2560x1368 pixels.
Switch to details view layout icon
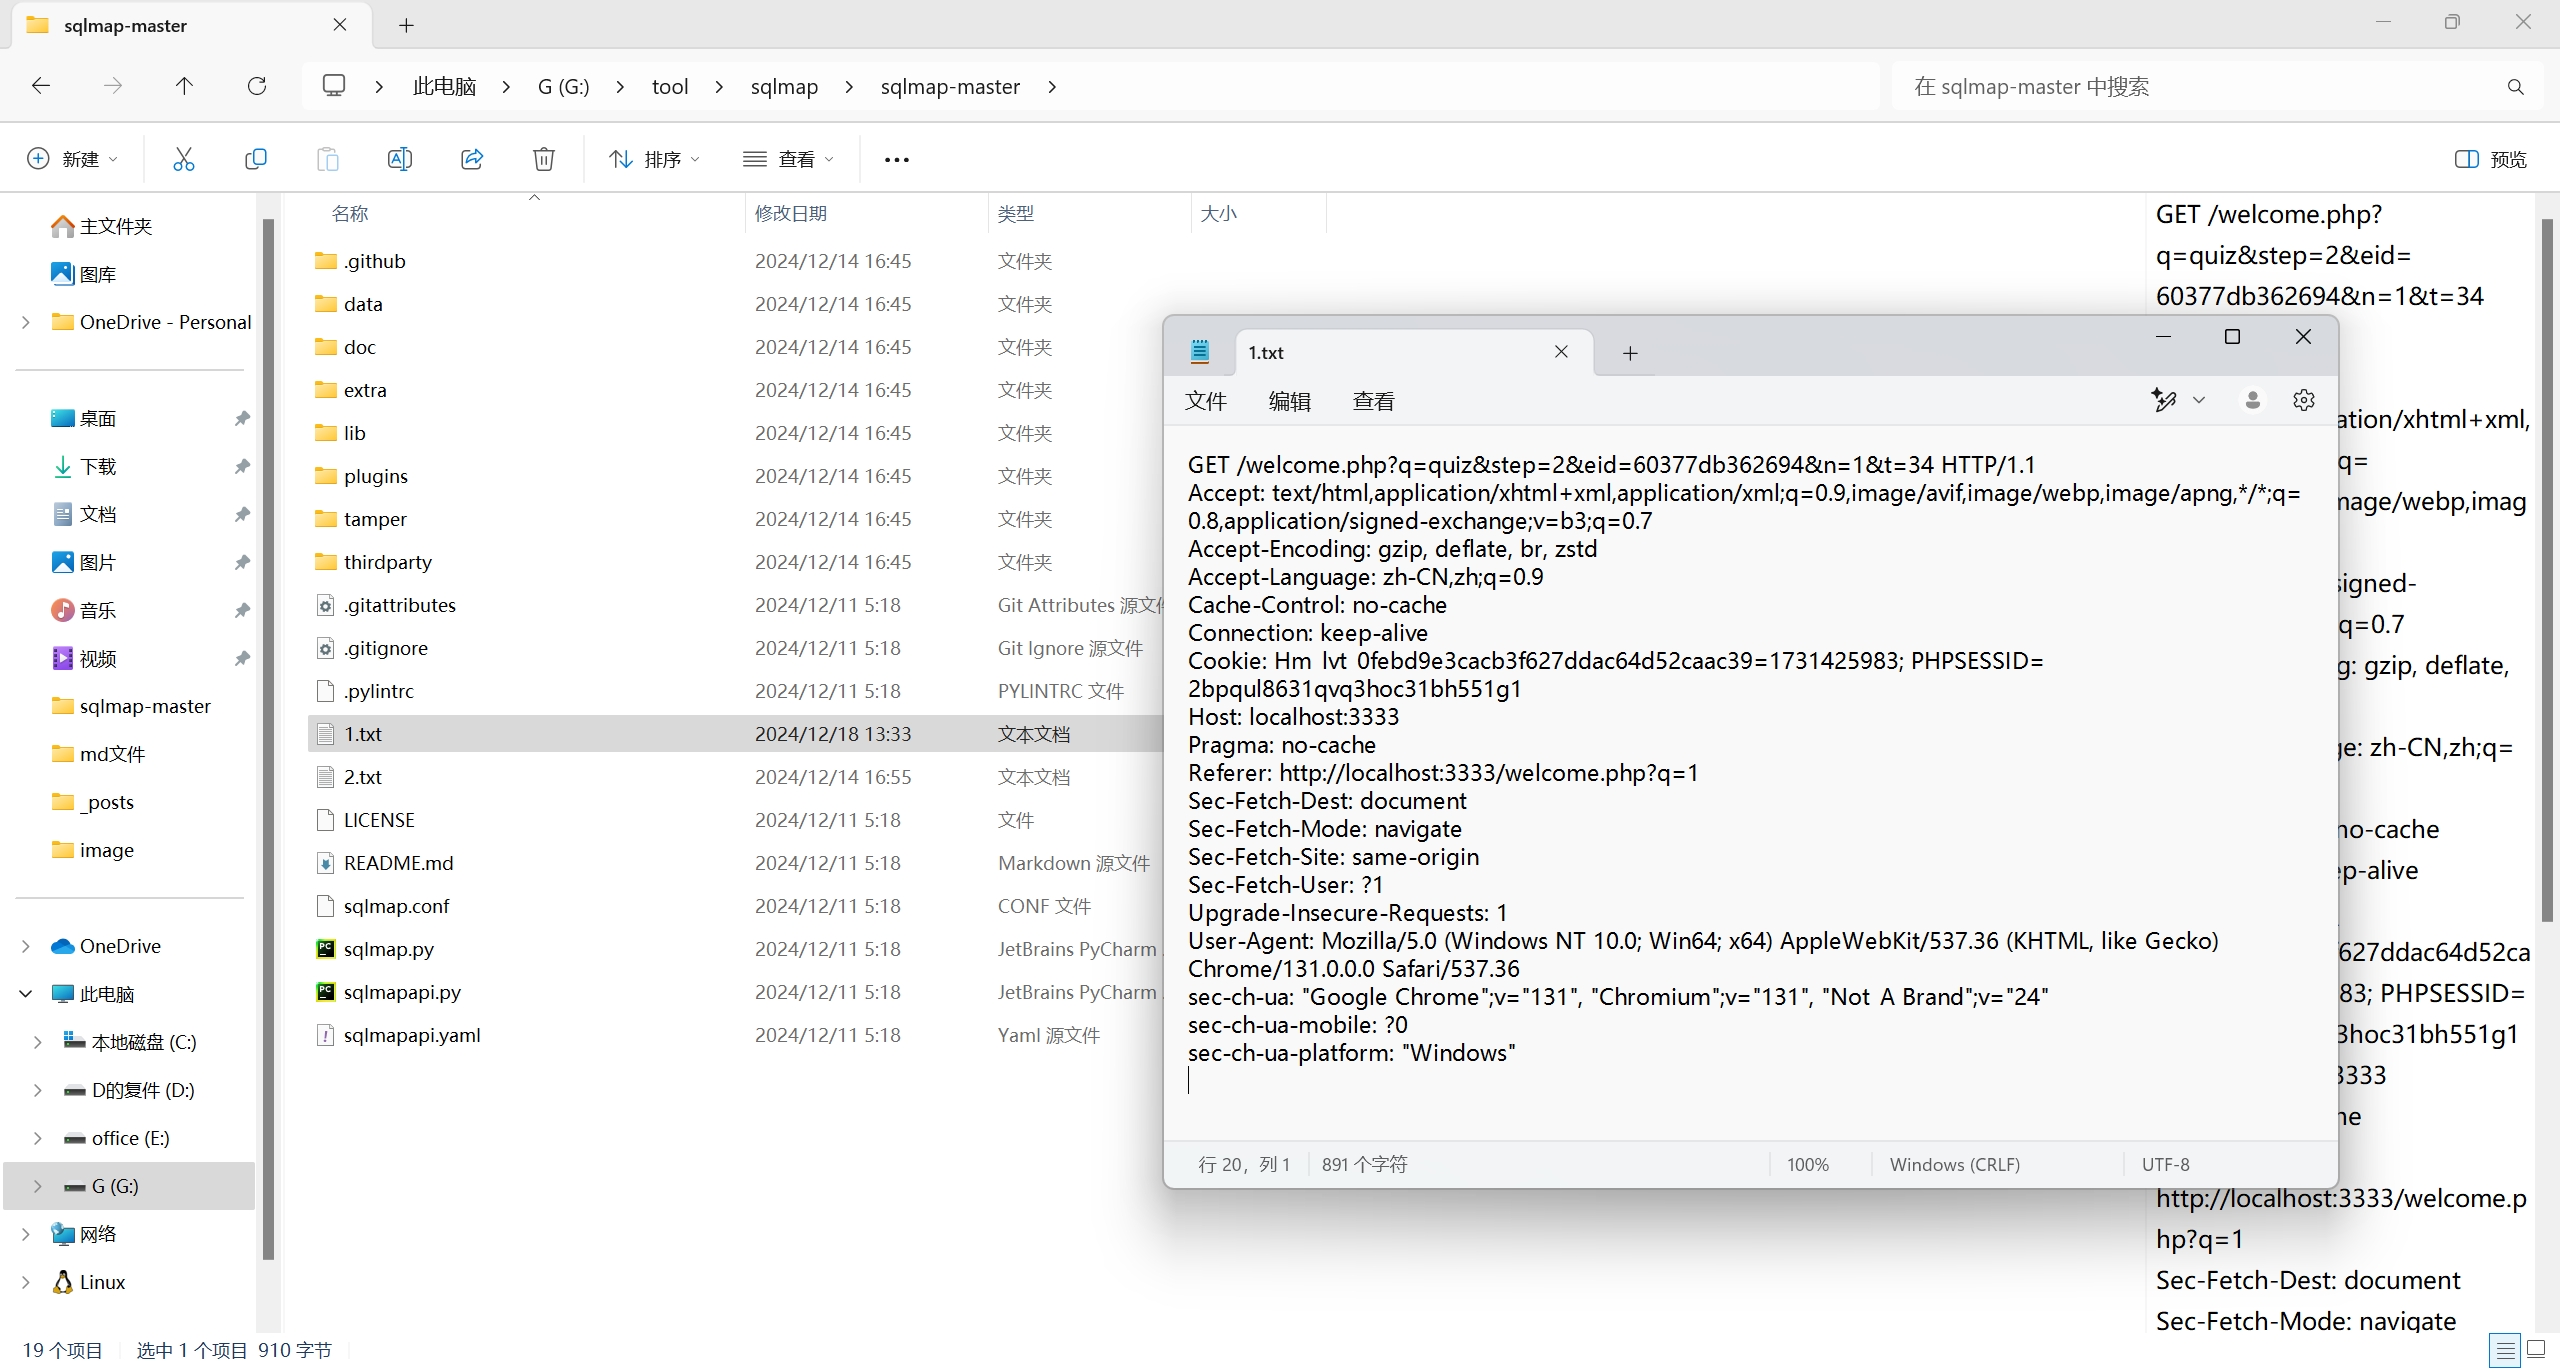pos(2504,1350)
